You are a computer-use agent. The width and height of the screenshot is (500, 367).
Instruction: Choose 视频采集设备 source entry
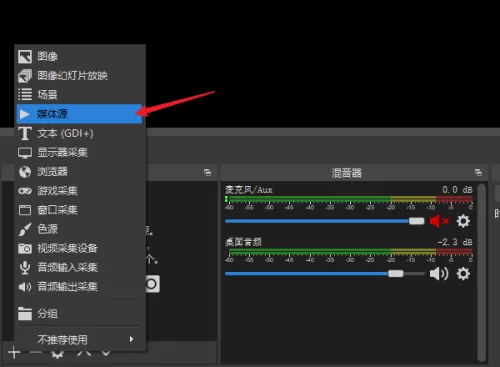(x=80, y=248)
